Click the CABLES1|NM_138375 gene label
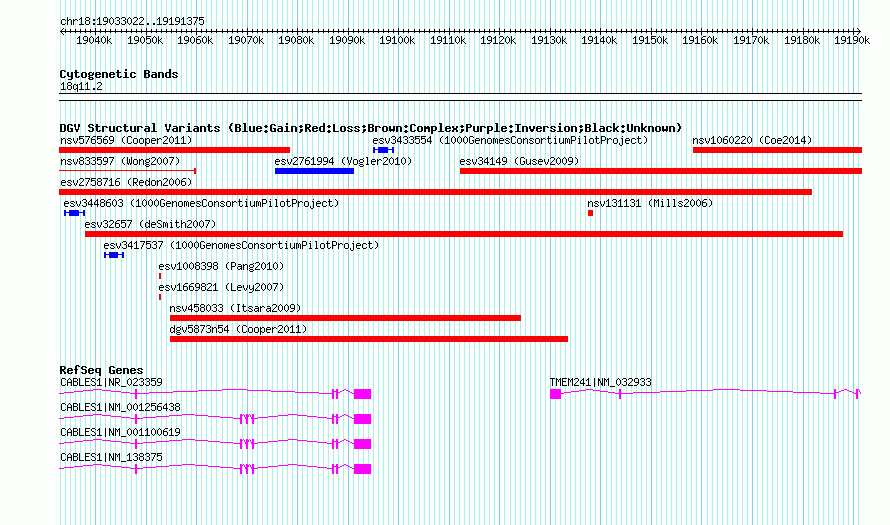The image size is (890, 525). pos(111,457)
